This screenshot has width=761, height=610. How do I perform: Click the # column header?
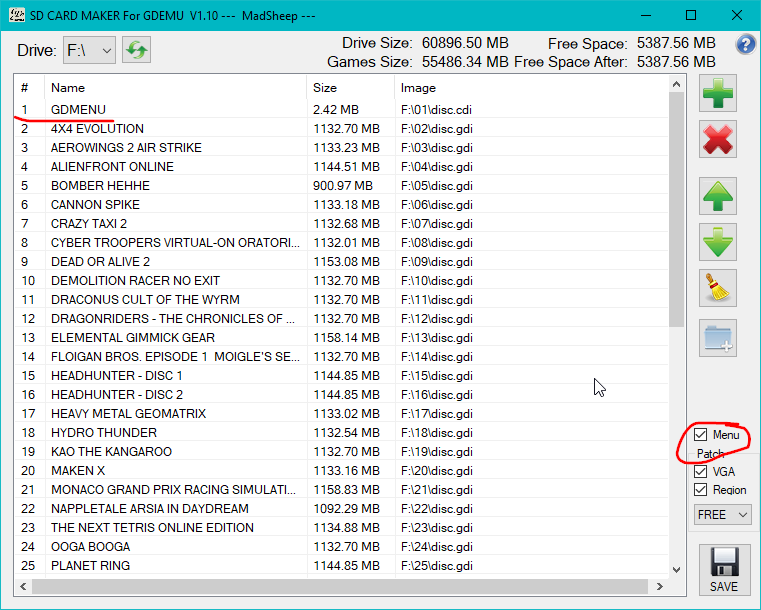click(29, 88)
